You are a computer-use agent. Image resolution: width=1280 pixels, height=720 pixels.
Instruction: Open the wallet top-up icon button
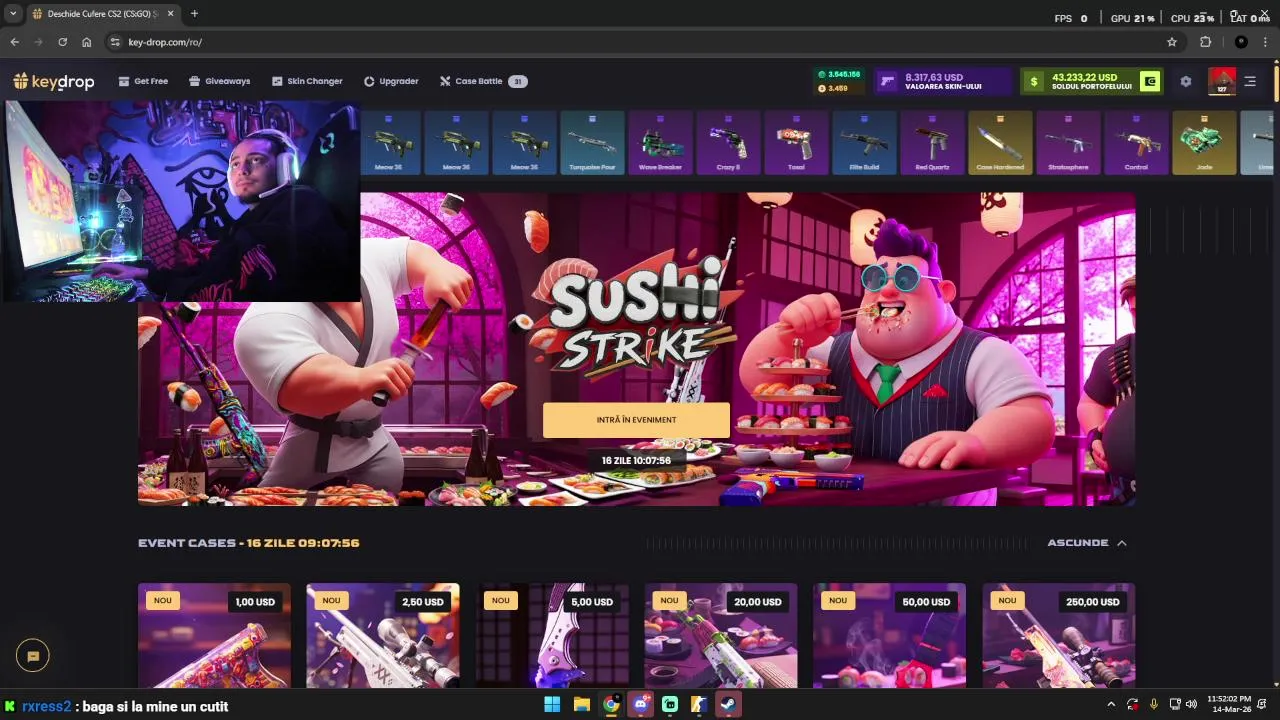(x=1150, y=82)
